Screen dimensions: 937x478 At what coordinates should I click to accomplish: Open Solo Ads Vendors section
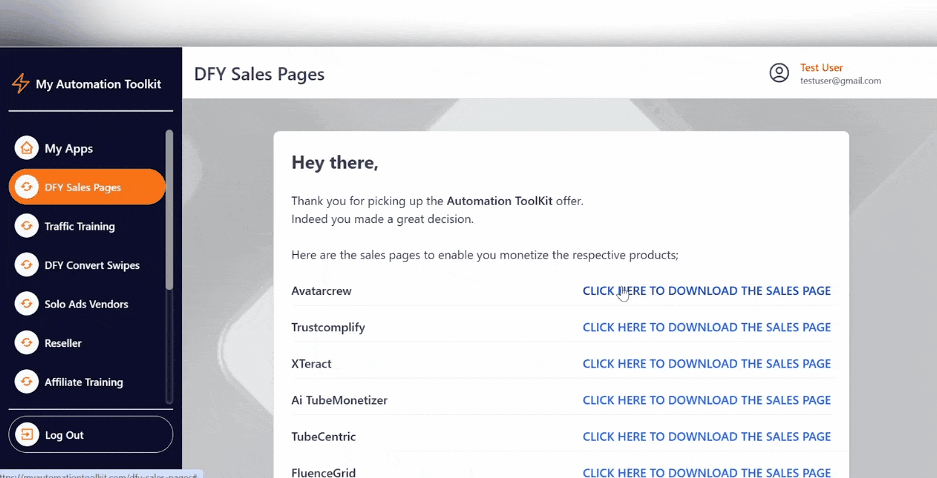coord(87,304)
